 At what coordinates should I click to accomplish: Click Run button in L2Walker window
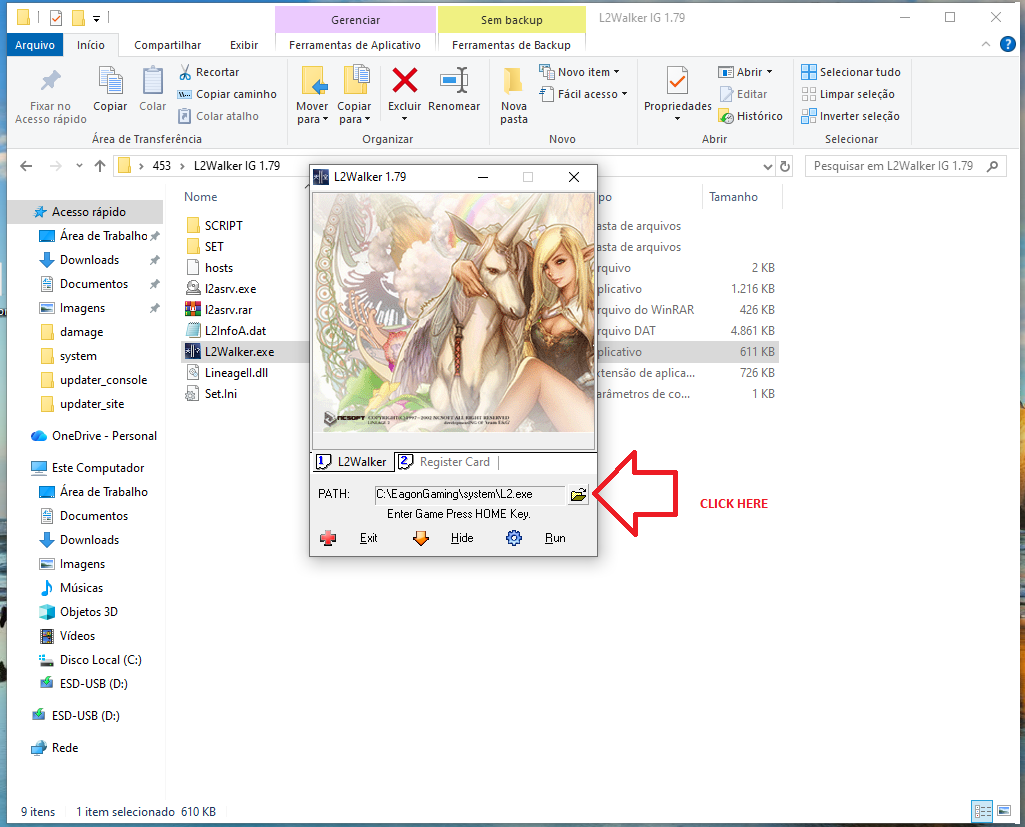point(555,538)
